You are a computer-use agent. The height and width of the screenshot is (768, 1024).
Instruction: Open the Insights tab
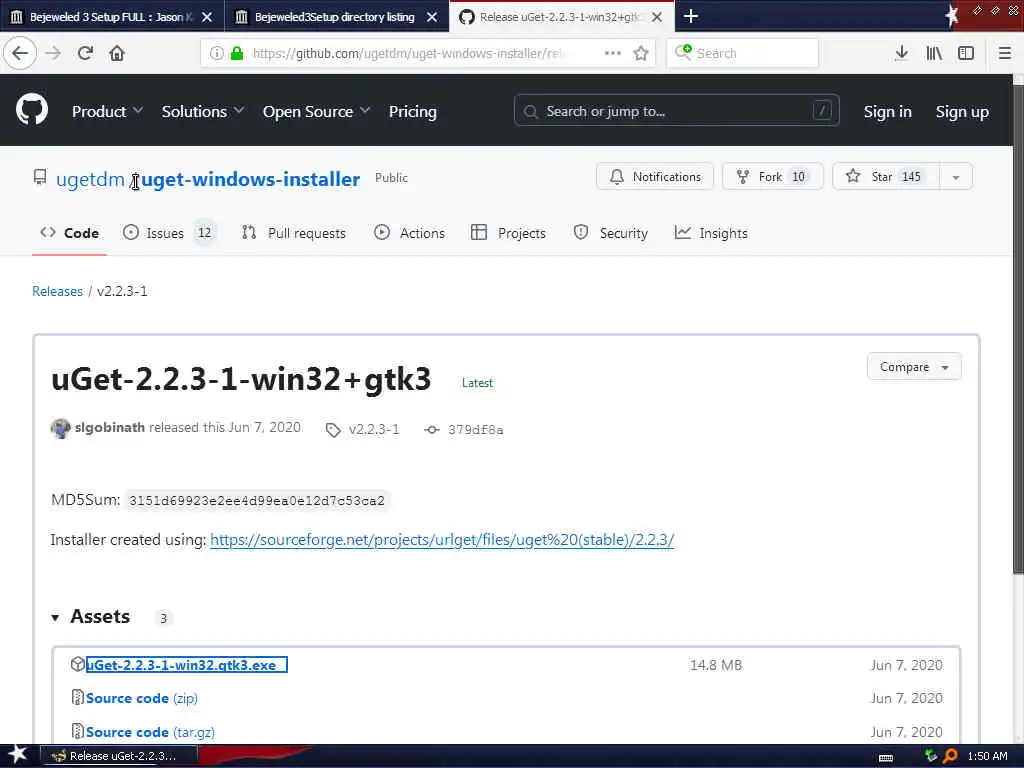pyautogui.click(x=711, y=233)
